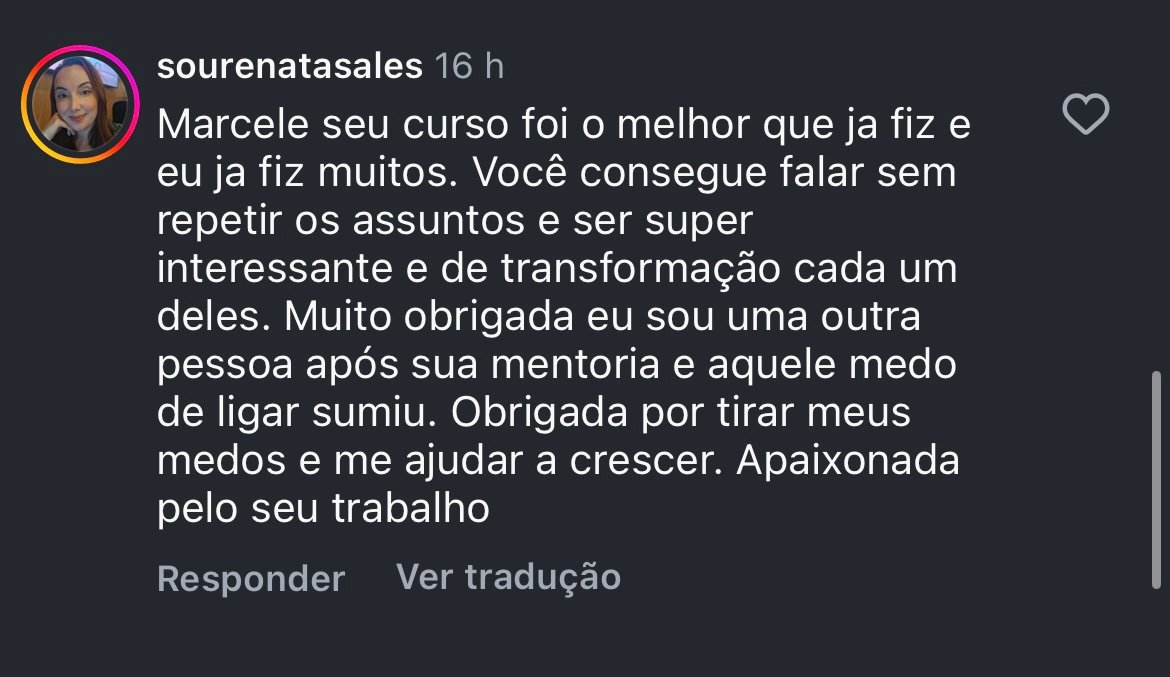1170x677 pixels.
Task: Select the word "trabalho" on the last line
Action: [411, 510]
